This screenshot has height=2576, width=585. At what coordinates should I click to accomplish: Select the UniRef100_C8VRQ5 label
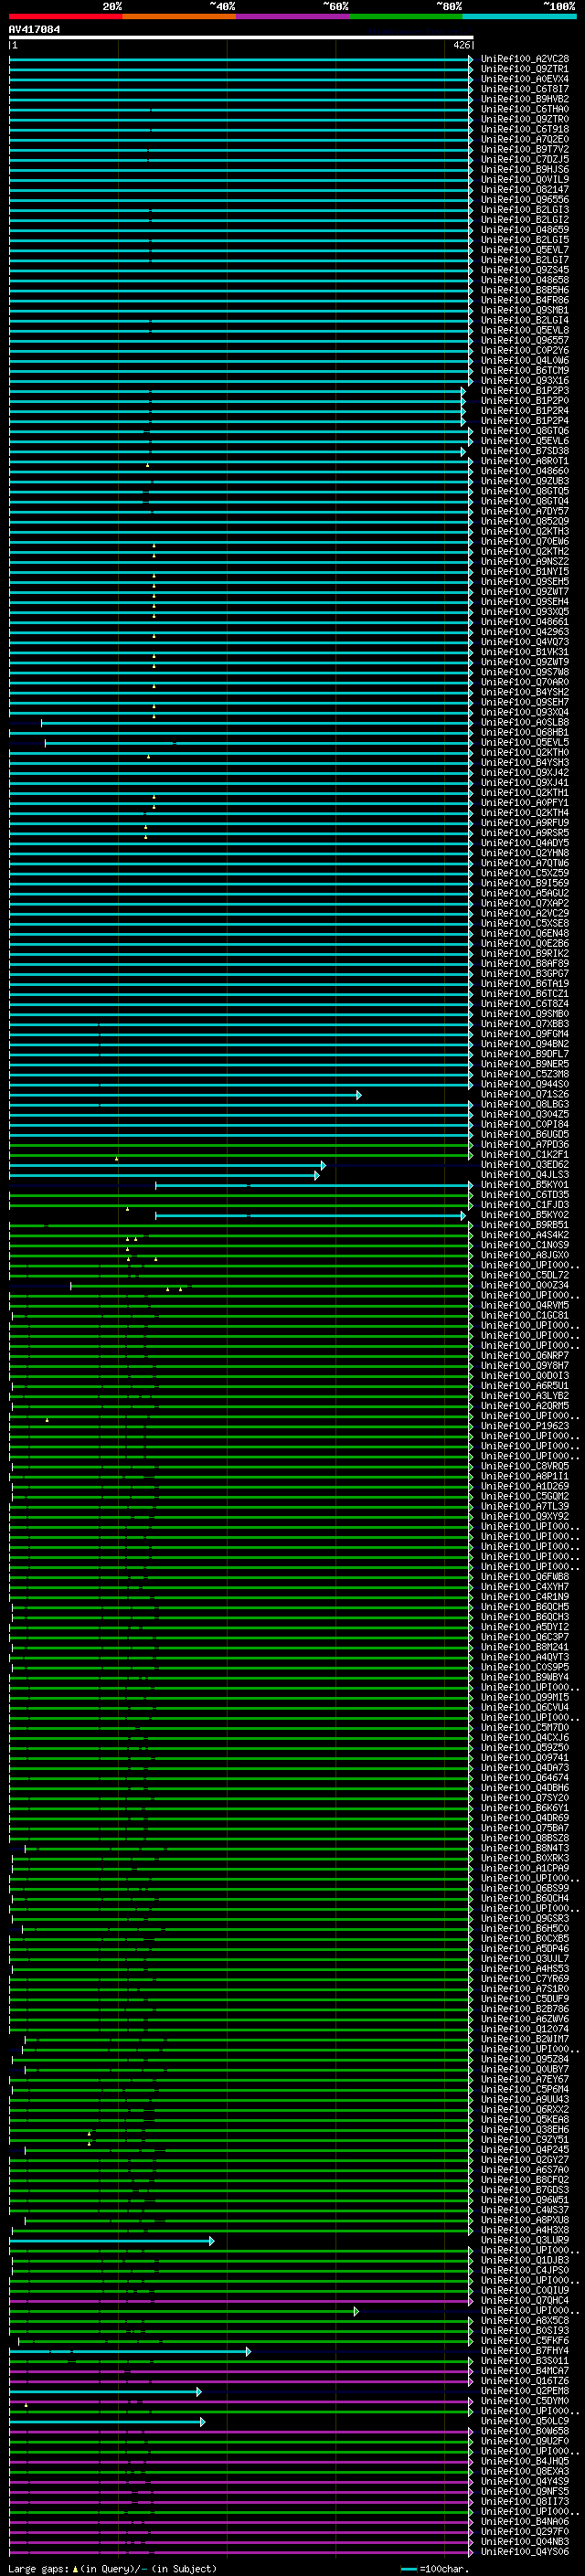(x=524, y=1467)
